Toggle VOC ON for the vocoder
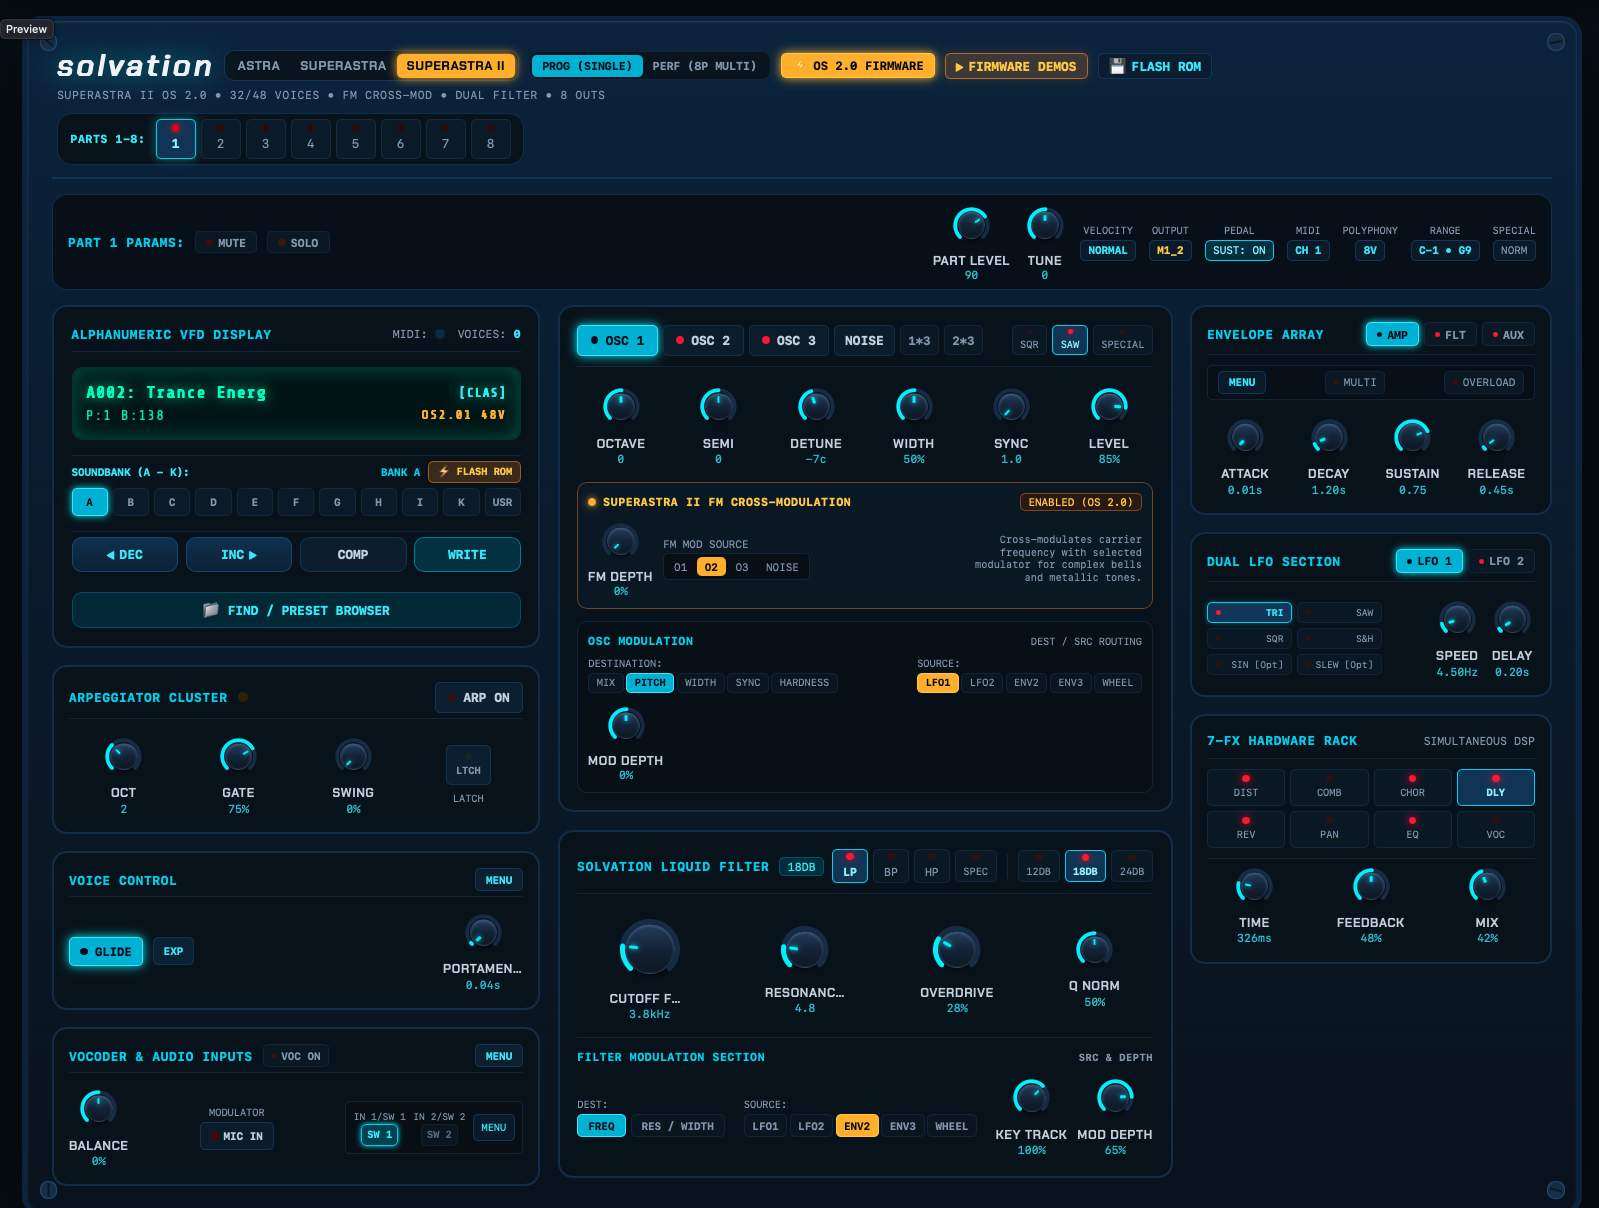Image resolution: width=1599 pixels, height=1208 pixels. [x=296, y=1056]
